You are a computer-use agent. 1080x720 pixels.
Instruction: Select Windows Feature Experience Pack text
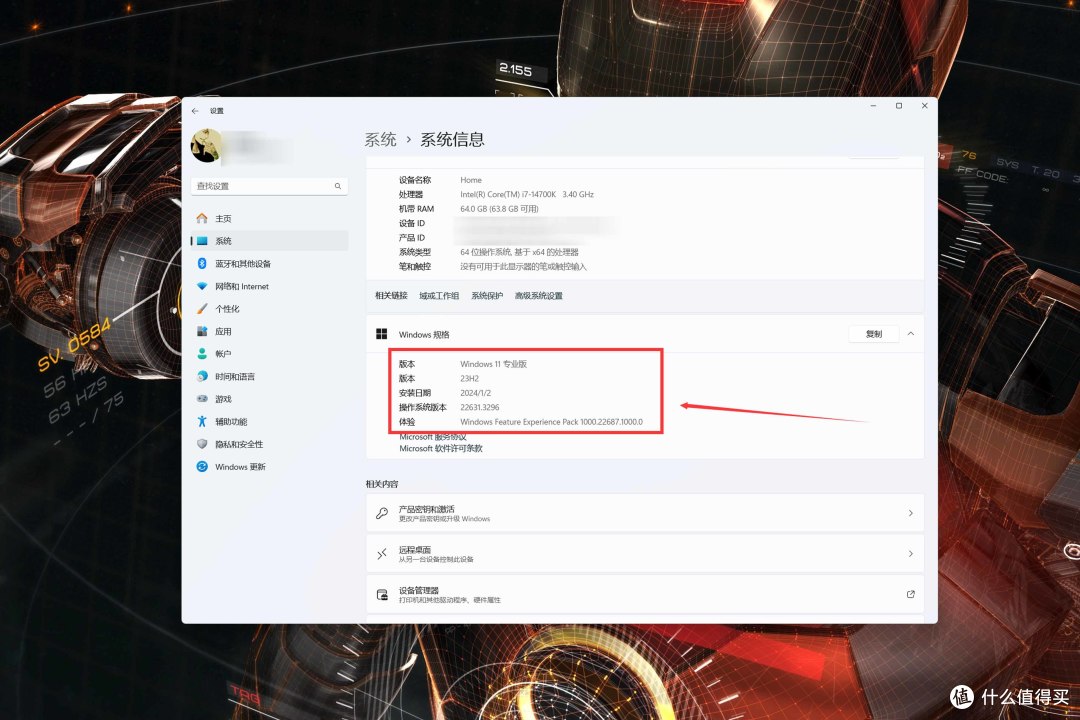click(551, 422)
